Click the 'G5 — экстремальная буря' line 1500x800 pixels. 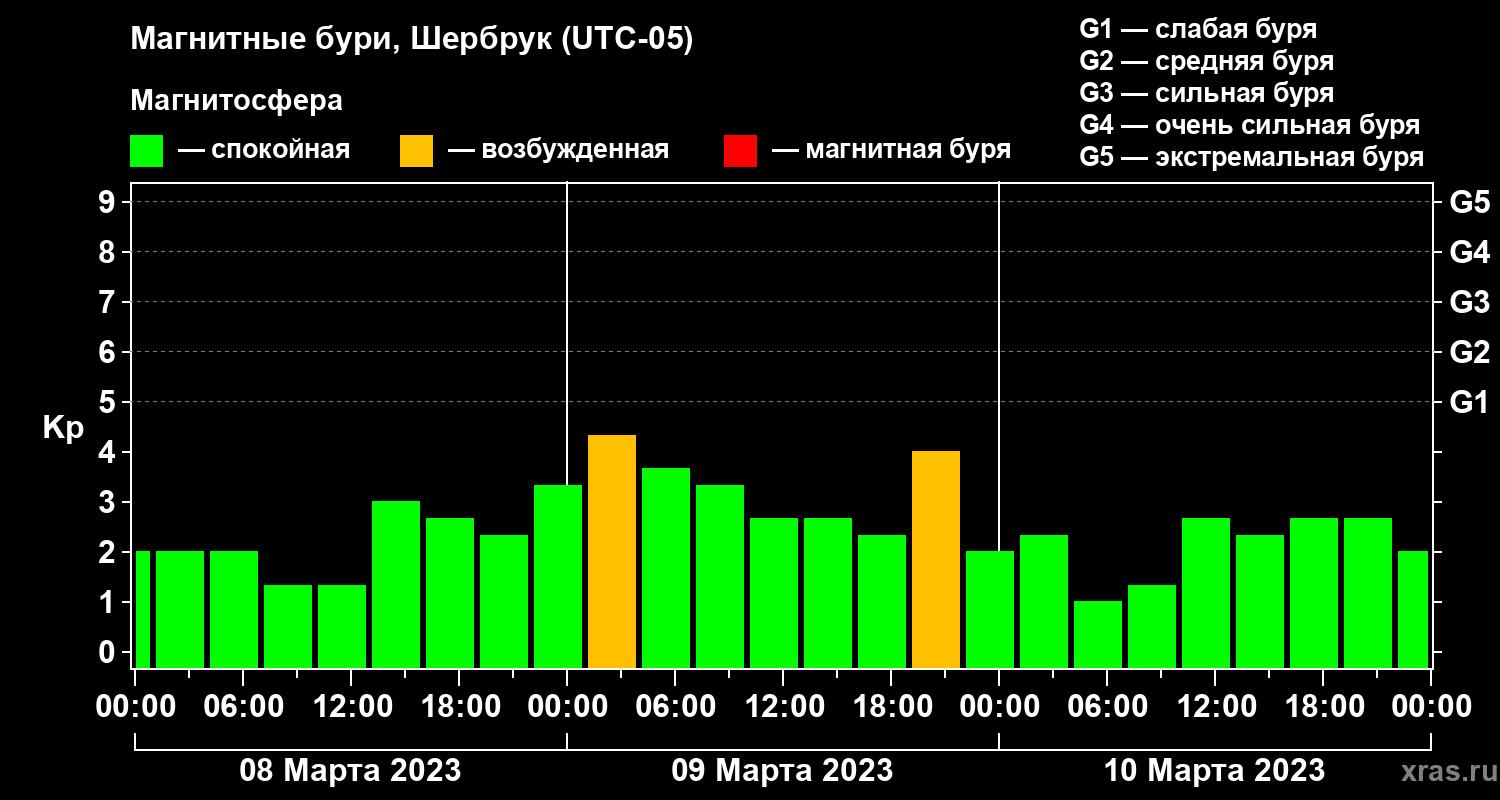coord(1252,157)
